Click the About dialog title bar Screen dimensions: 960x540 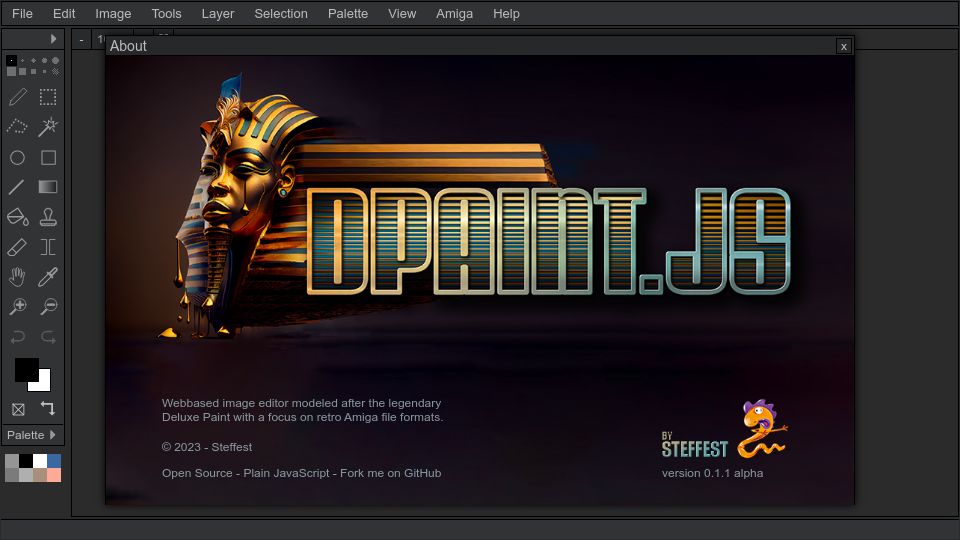coord(471,46)
